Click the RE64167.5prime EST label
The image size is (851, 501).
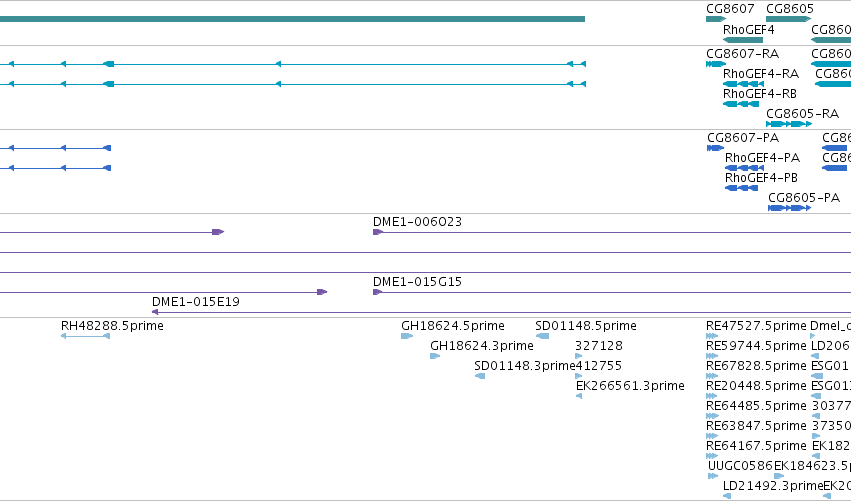pos(757,447)
